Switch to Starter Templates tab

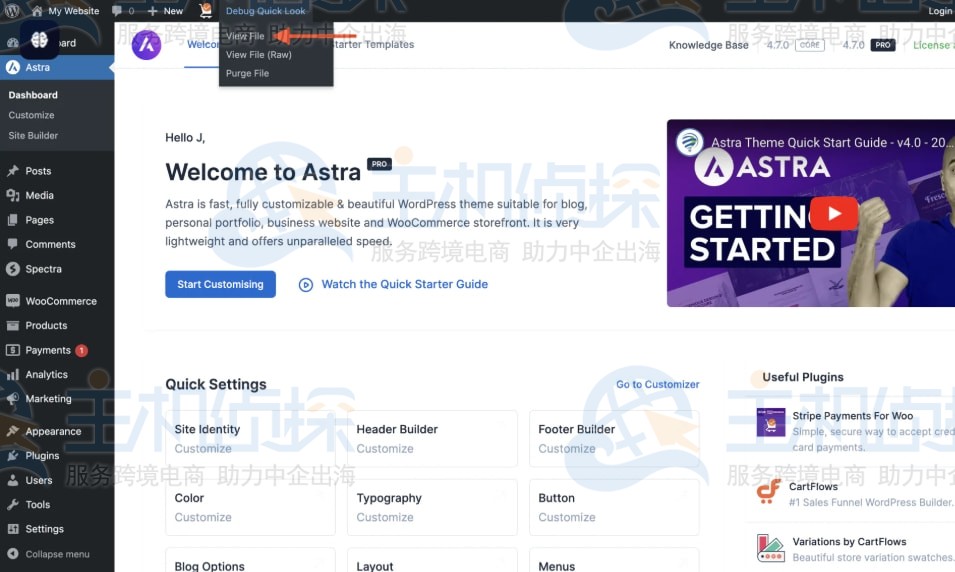point(373,44)
